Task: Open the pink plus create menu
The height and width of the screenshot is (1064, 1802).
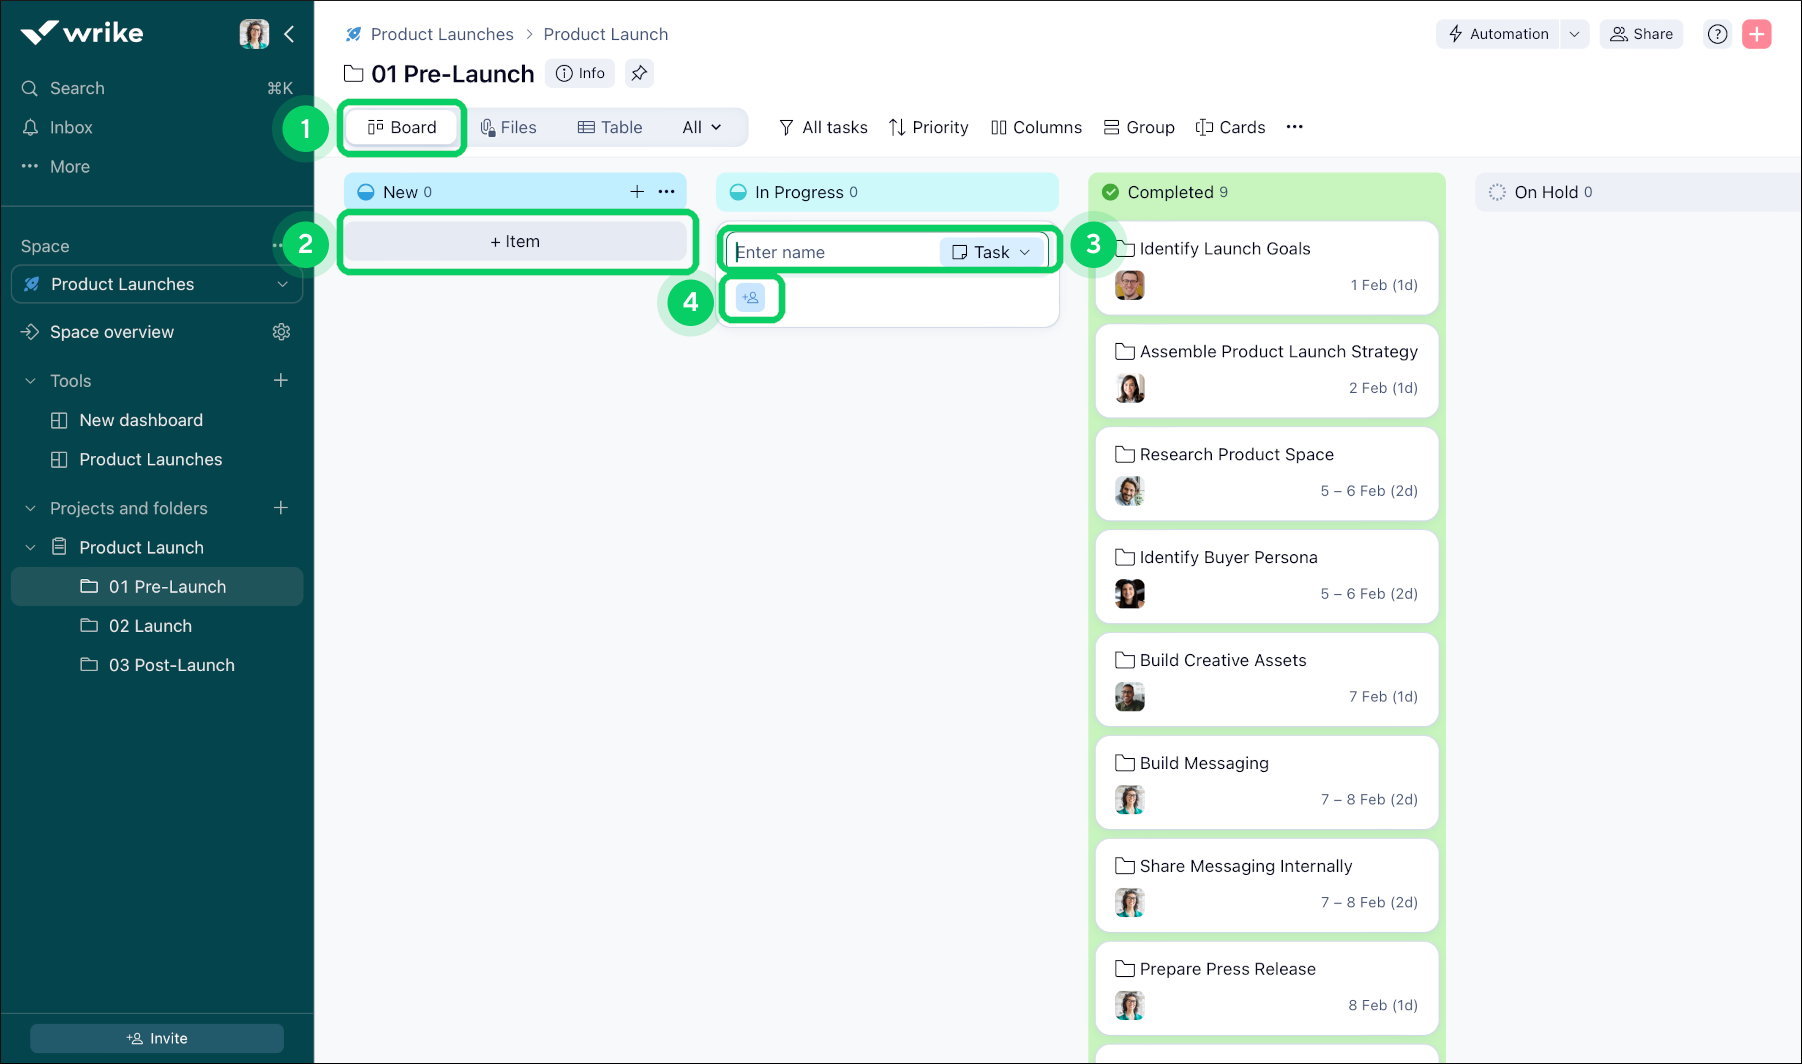Action: coord(1756,33)
